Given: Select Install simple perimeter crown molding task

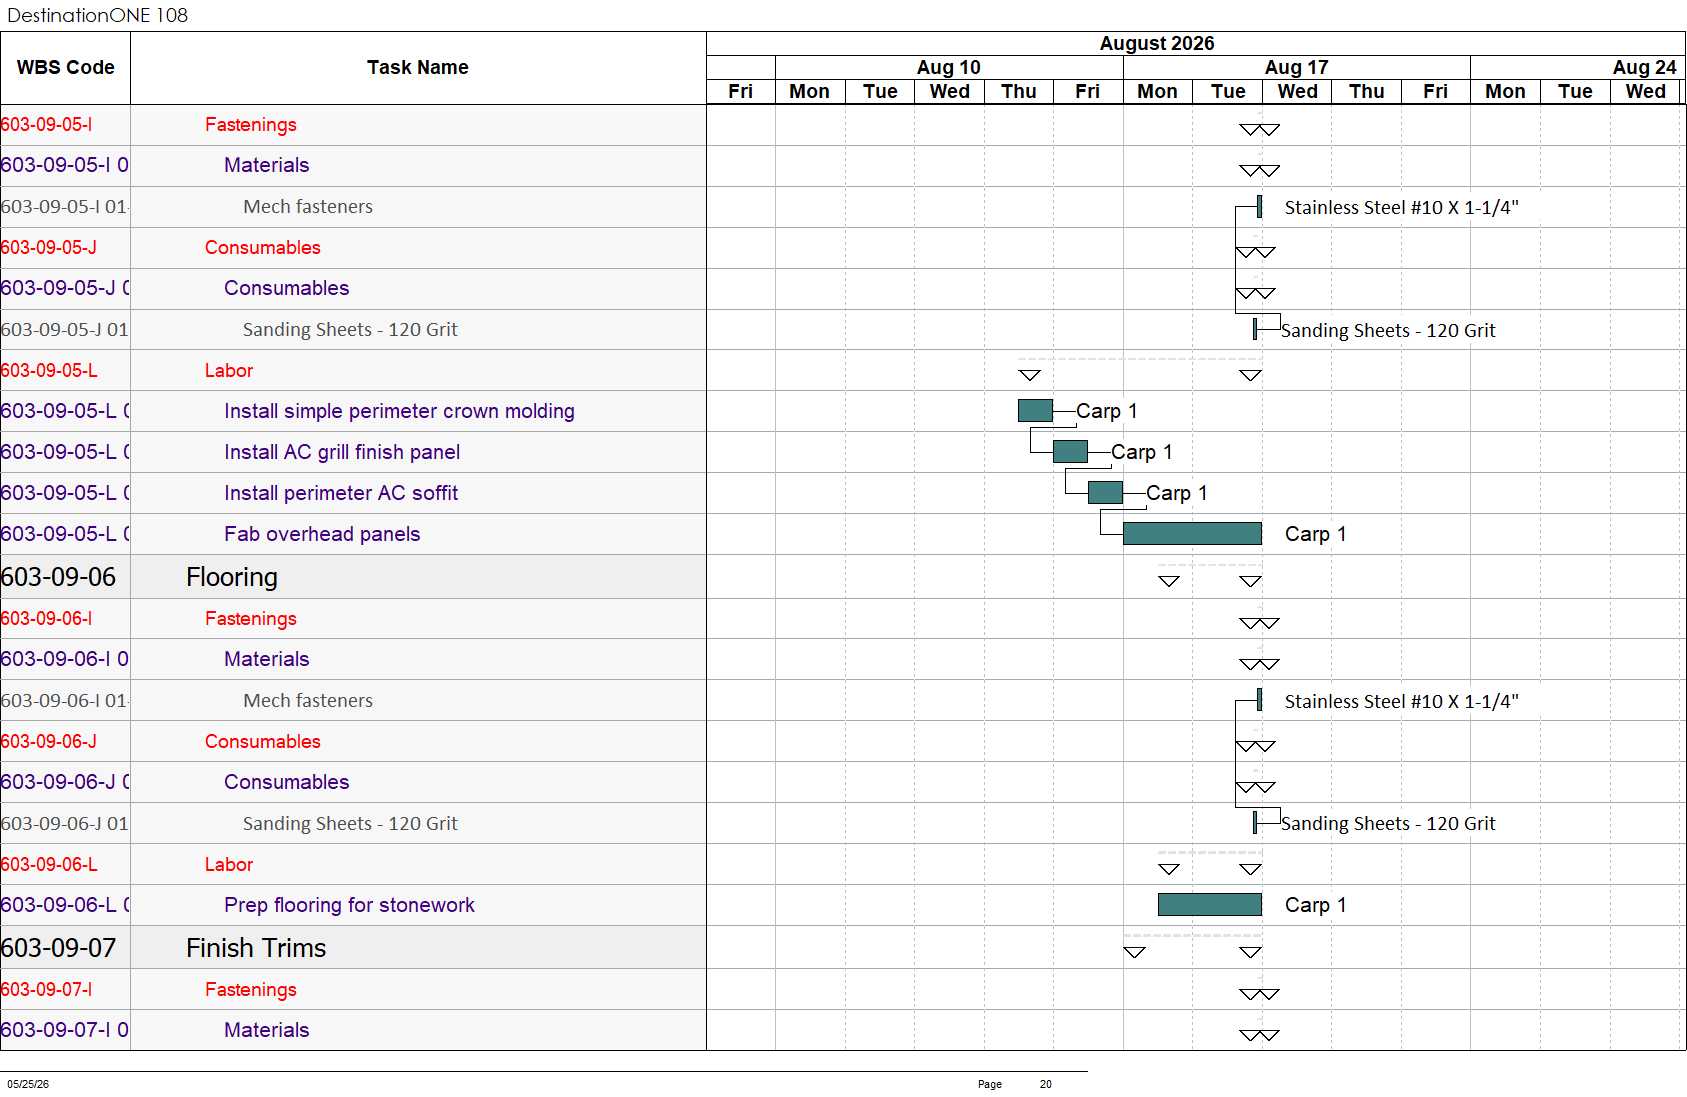Looking at the screenshot, I should (399, 411).
